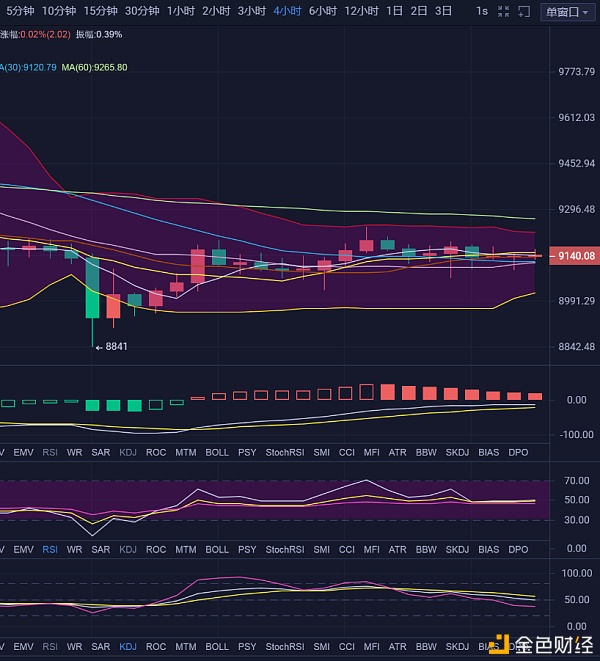This screenshot has height=661, width=600.
Task: Select BOLL in the row under MACD panel
Action: (x=217, y=452)
